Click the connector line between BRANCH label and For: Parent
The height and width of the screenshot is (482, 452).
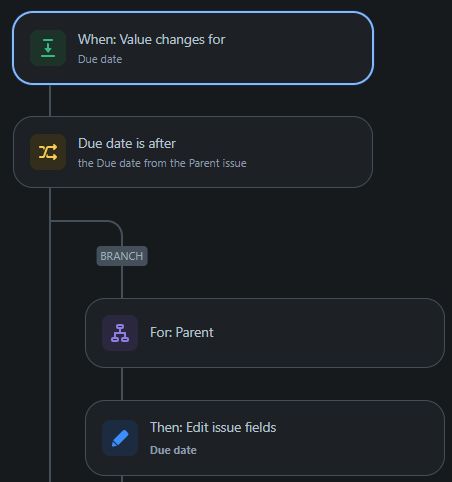(x=122, y=282)
